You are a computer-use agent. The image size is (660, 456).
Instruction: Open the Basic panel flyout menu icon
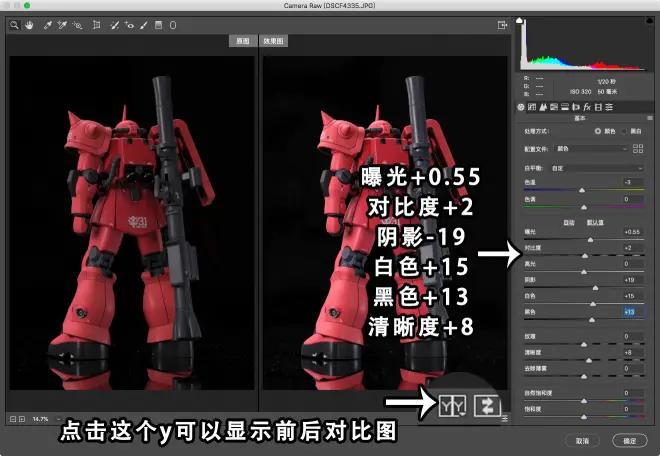click(x=650, y=118)
